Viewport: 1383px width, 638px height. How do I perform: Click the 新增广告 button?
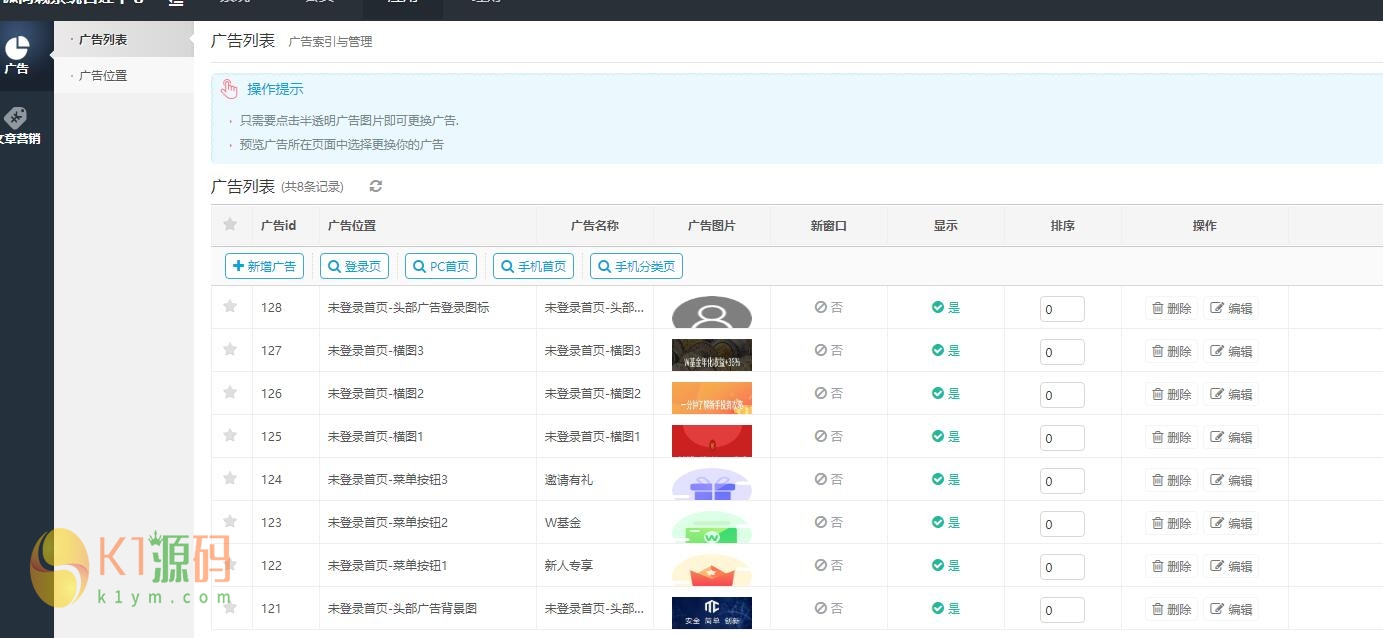pyautogui.click(x=264, y=266)
